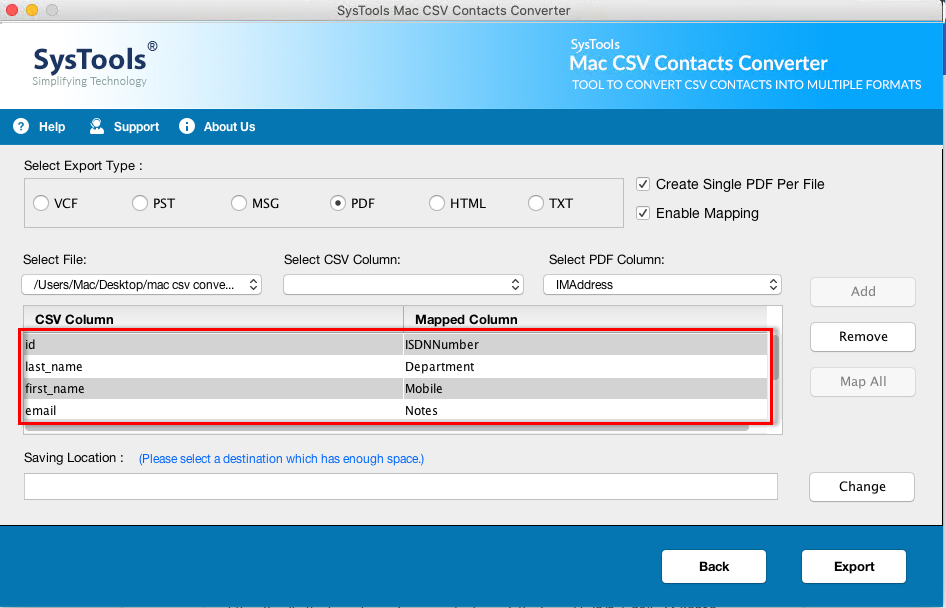
Task: Click the Mapped Column table header
Action: [x=585, y=319]
